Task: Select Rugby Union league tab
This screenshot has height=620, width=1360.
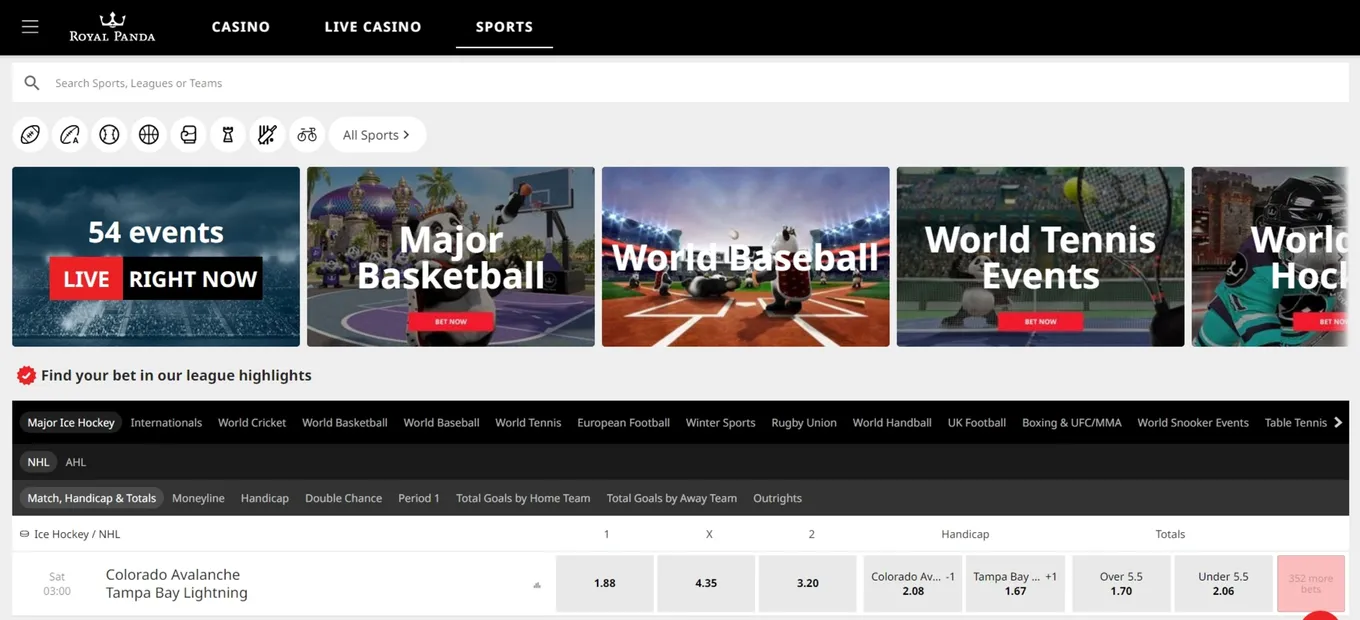Action: pos(804,422)
